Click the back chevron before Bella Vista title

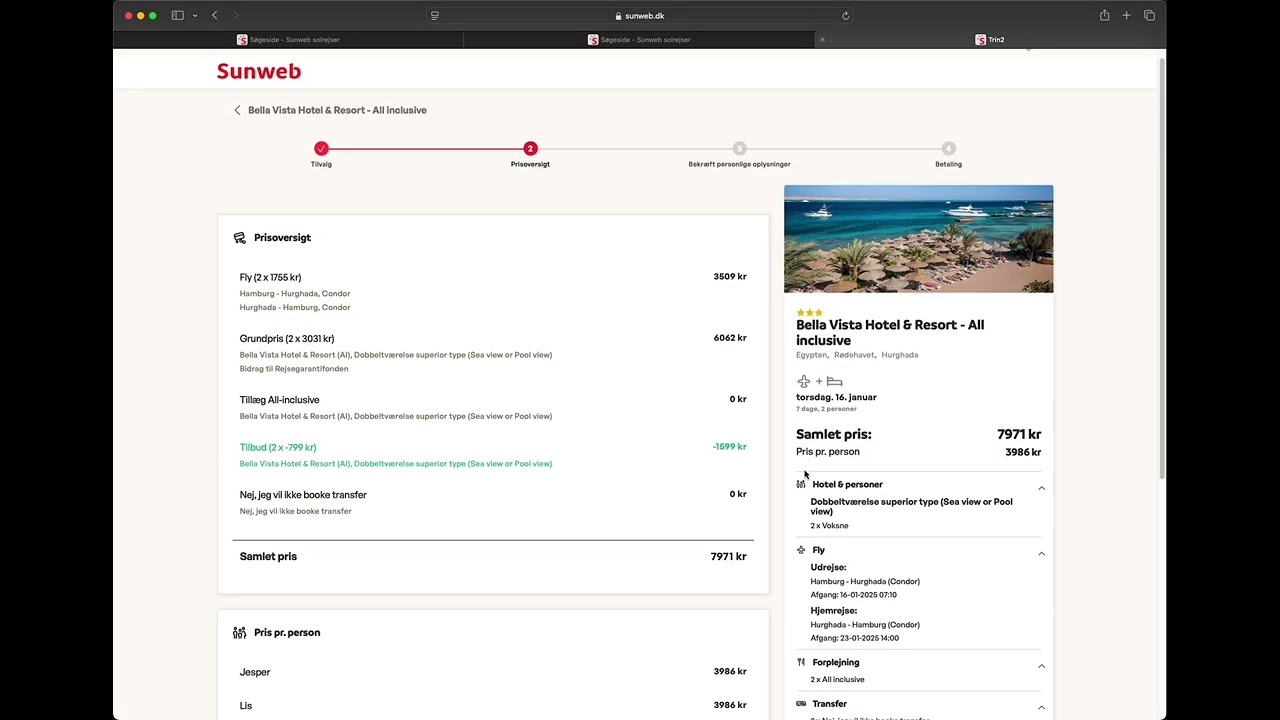coord(237,110)
